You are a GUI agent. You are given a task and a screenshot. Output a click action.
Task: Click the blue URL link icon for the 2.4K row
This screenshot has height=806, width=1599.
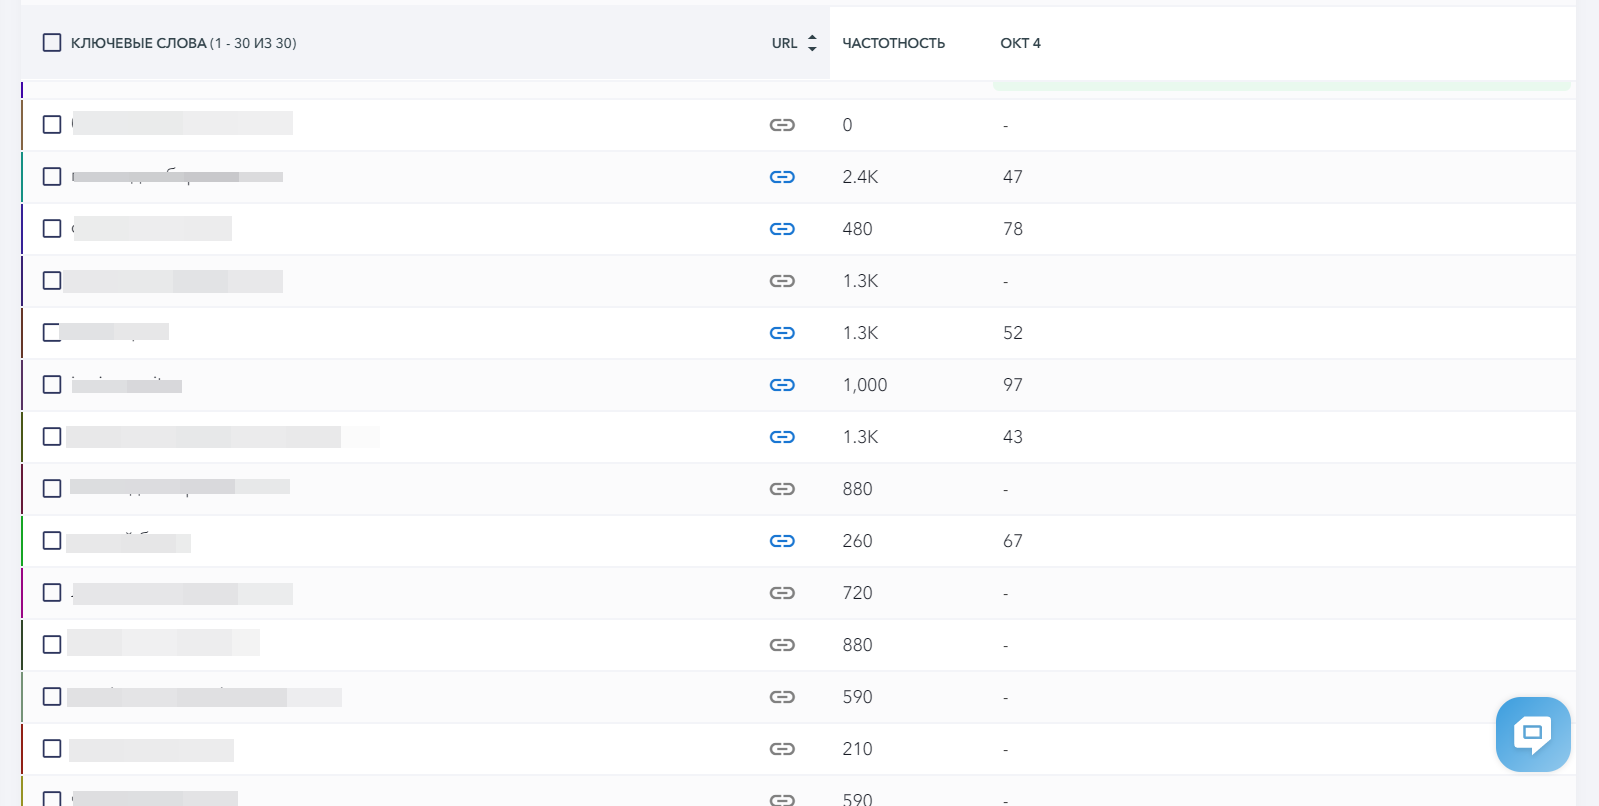coord(782,177)
